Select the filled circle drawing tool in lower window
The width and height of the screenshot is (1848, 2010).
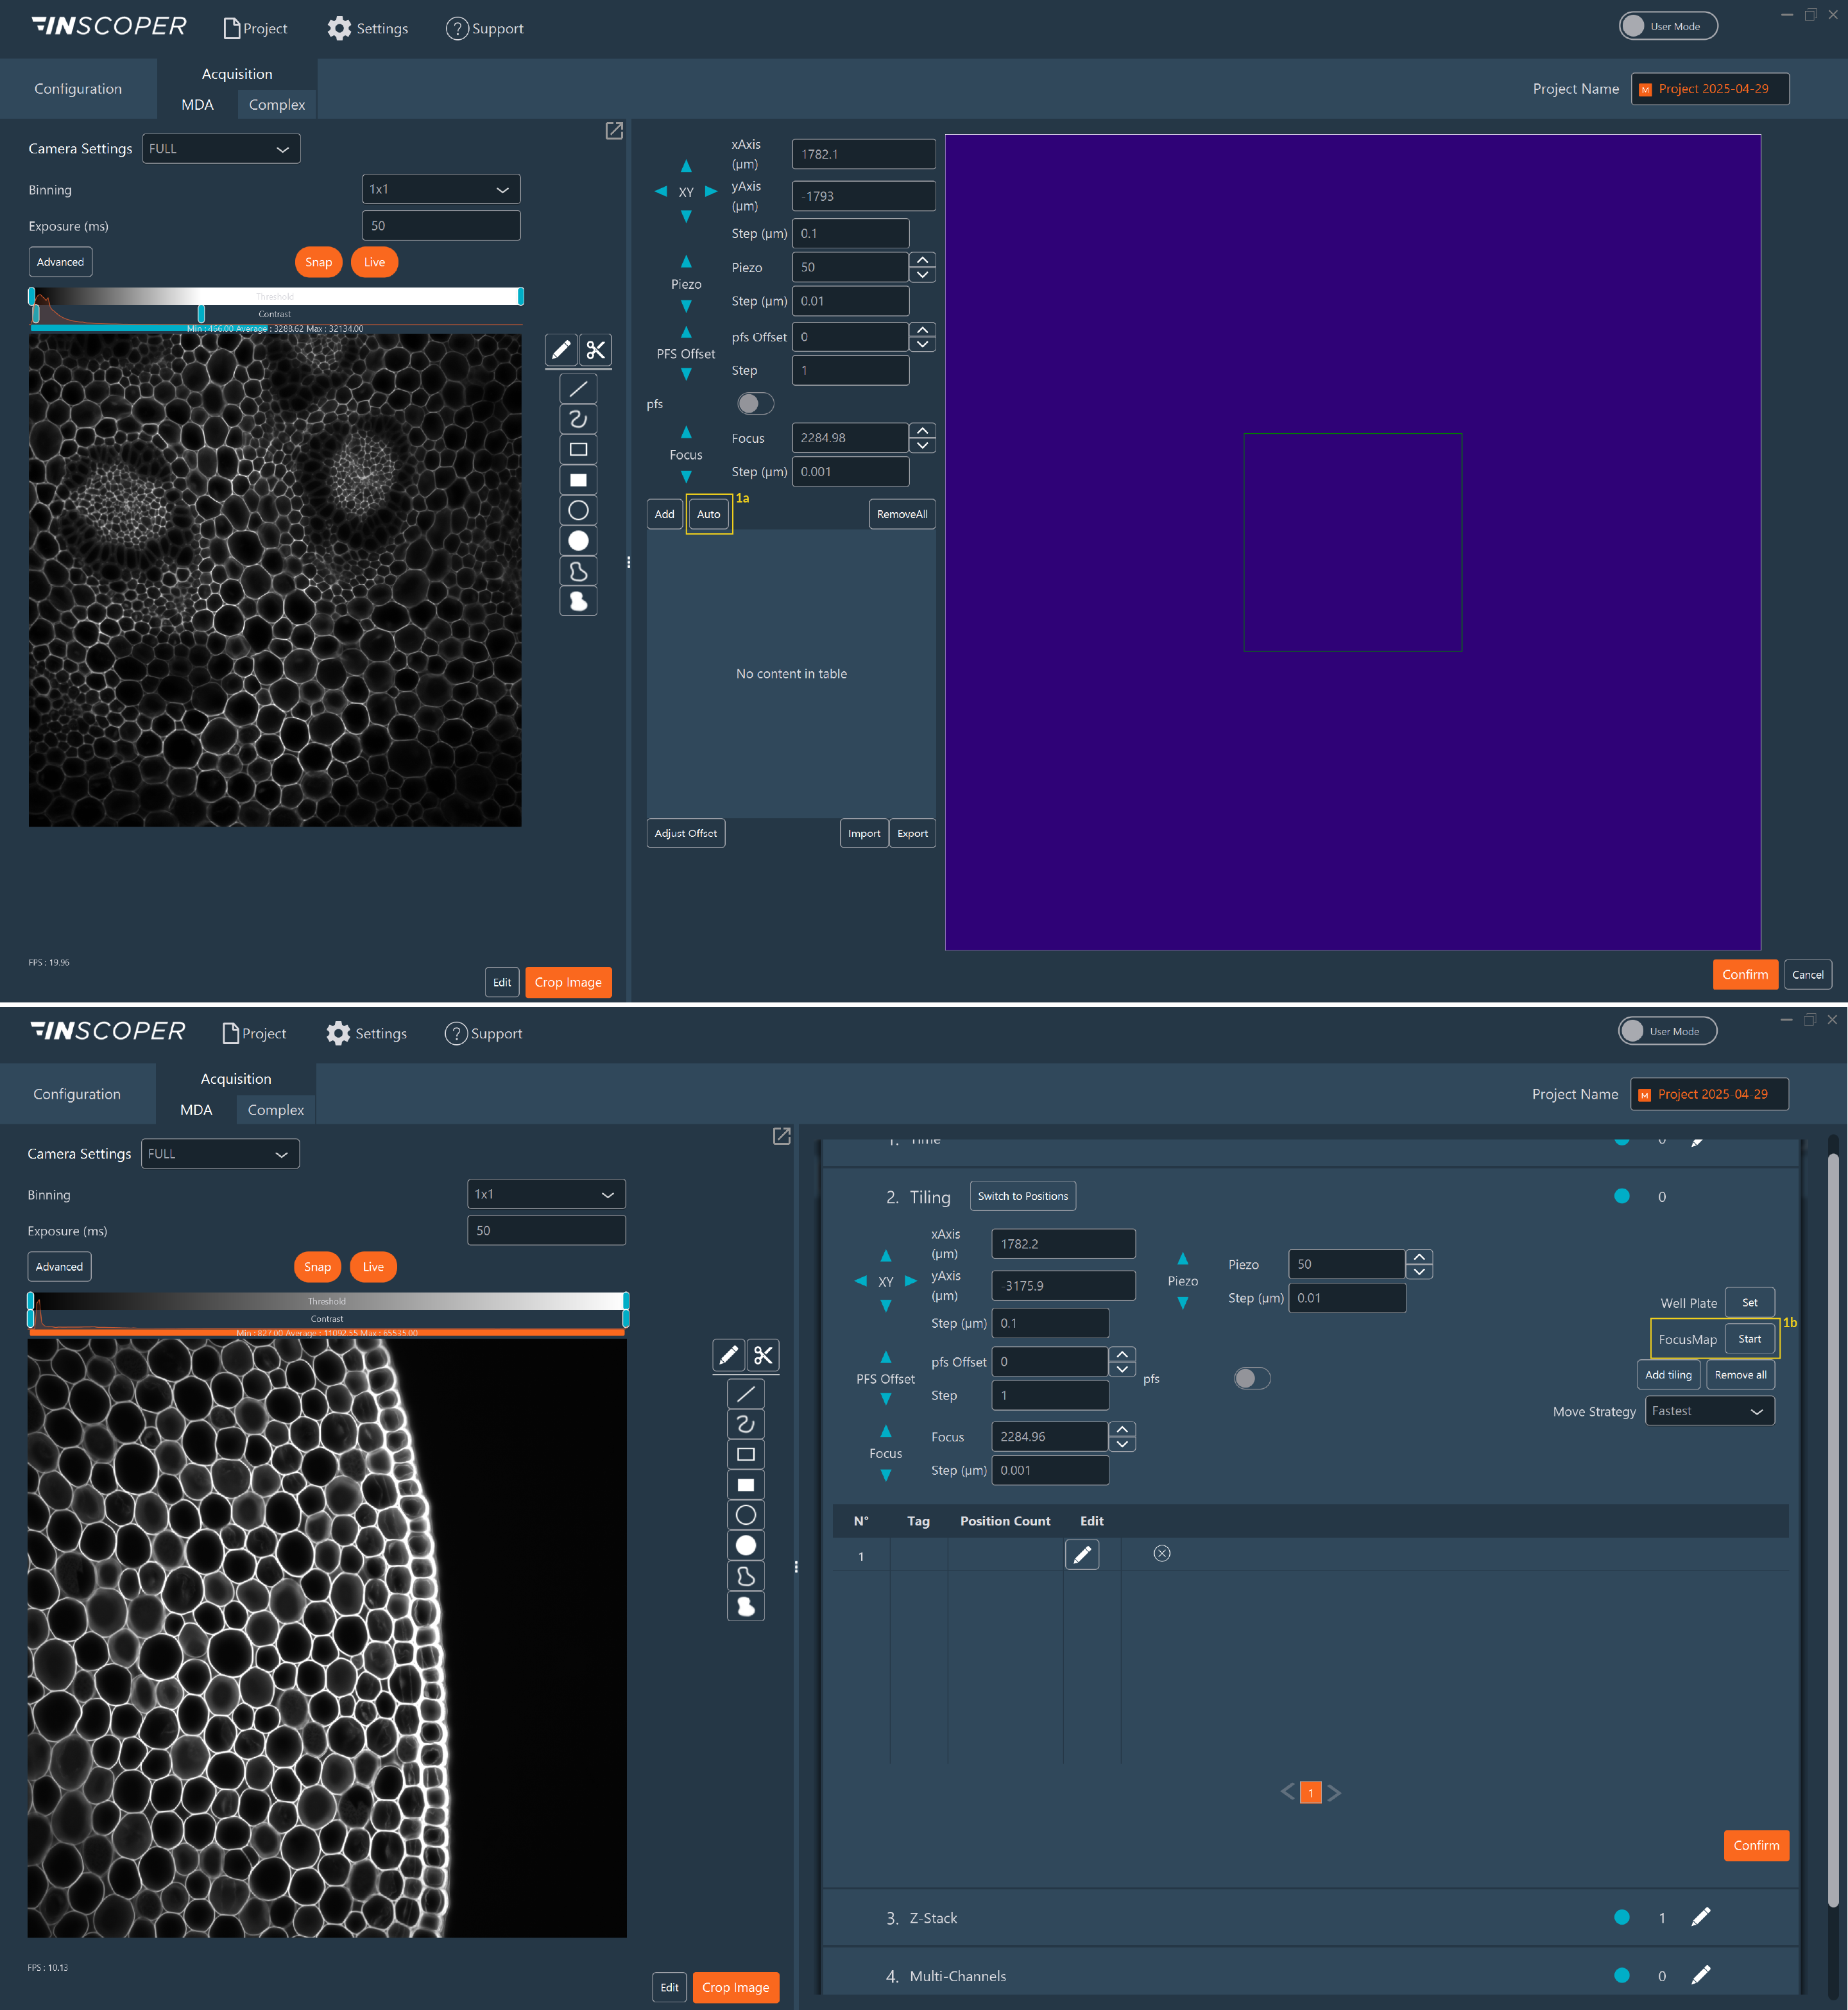[x=745, y=1545]
